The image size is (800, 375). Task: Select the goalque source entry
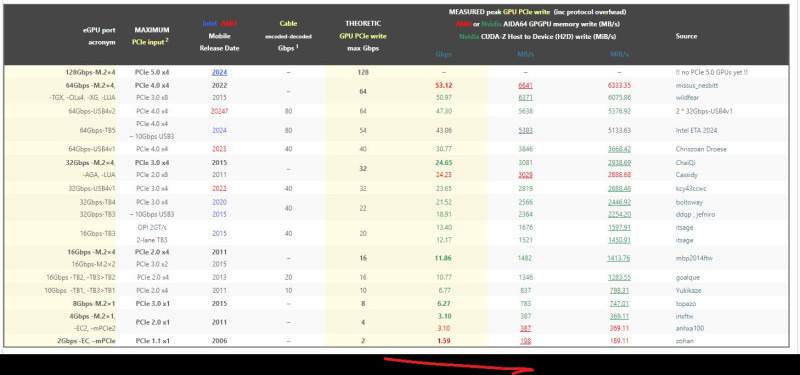point(687,278)
